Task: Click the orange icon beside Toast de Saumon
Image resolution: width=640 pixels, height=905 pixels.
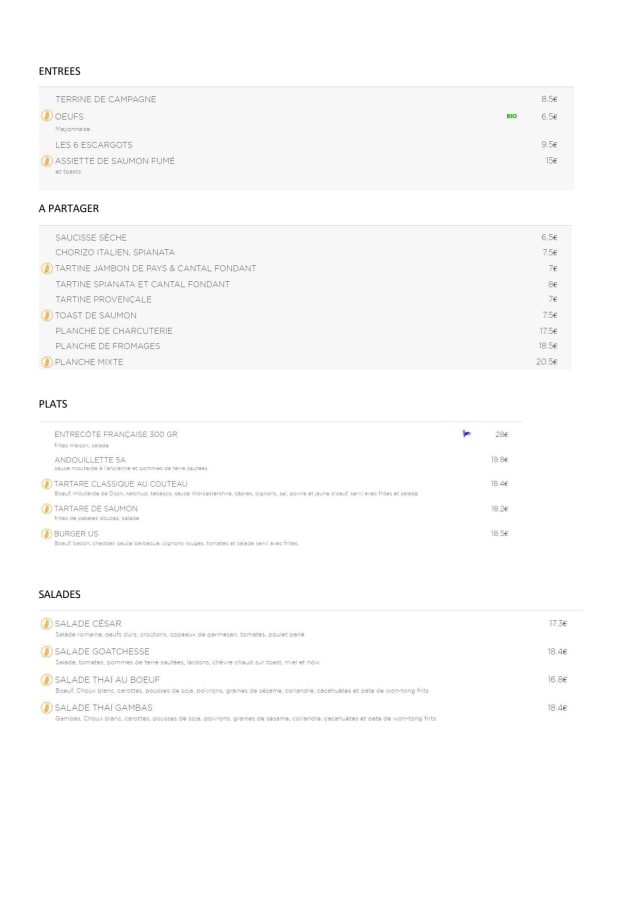Action: [x=46, y=315]
